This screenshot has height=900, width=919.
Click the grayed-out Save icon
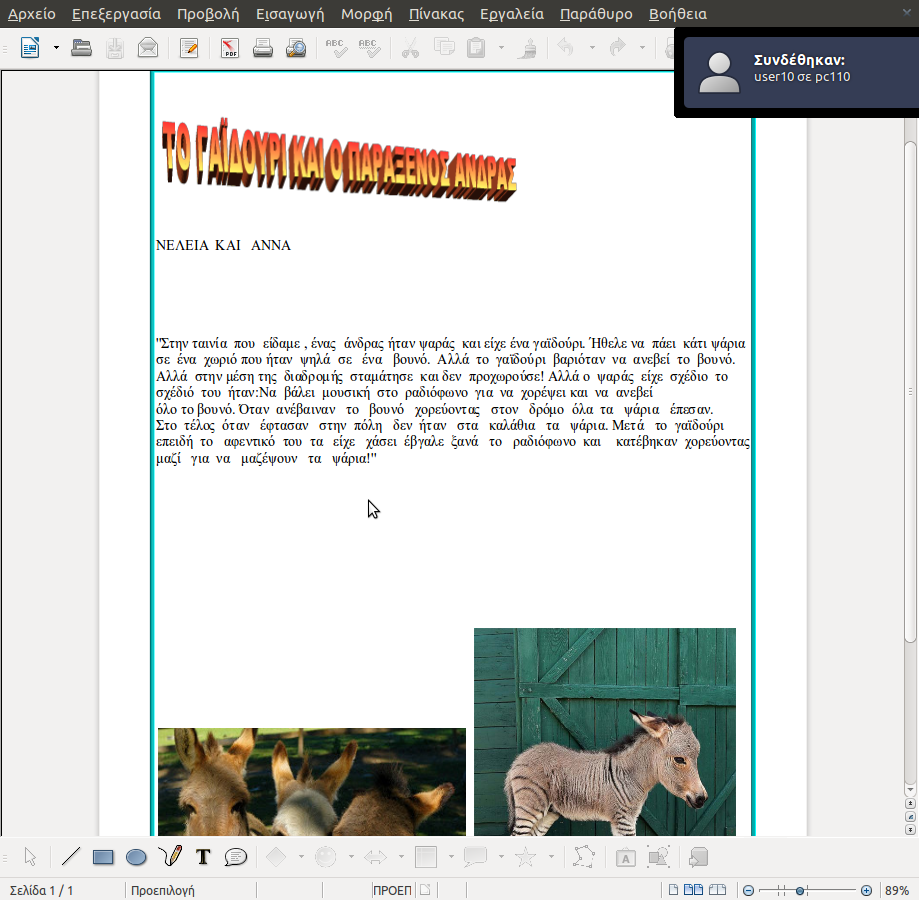[115, 48]
